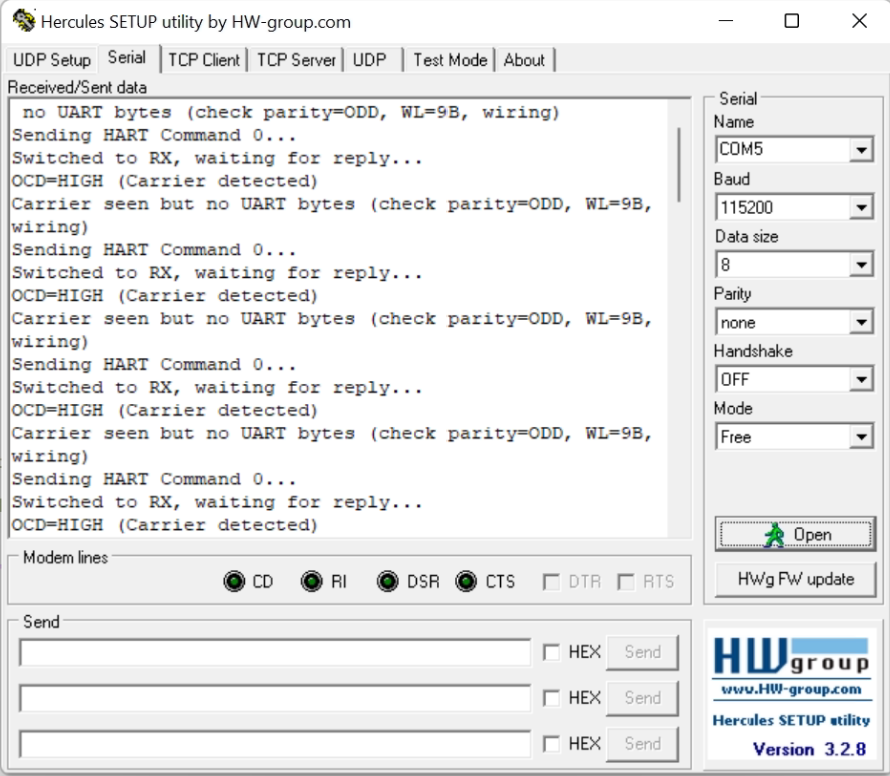Click the Hercules SETUP utility label

[x=791, y=720]
